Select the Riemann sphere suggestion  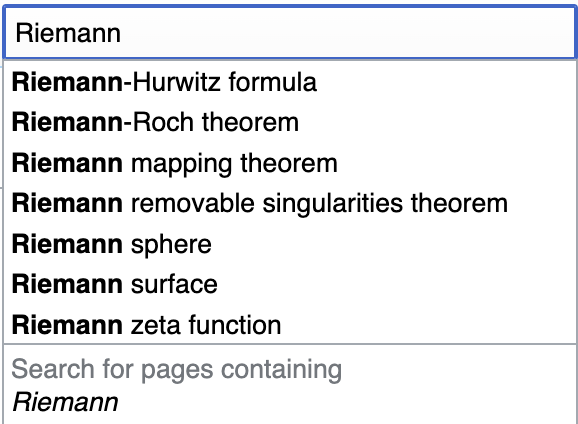pos(290,244)
